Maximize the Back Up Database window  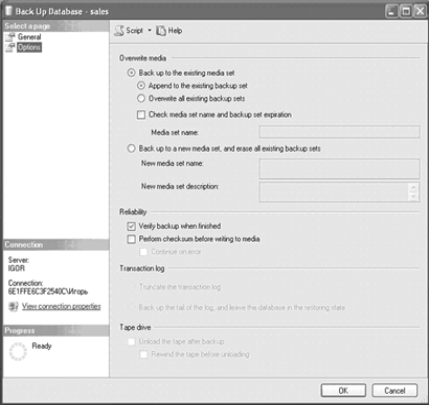point(406,12)
